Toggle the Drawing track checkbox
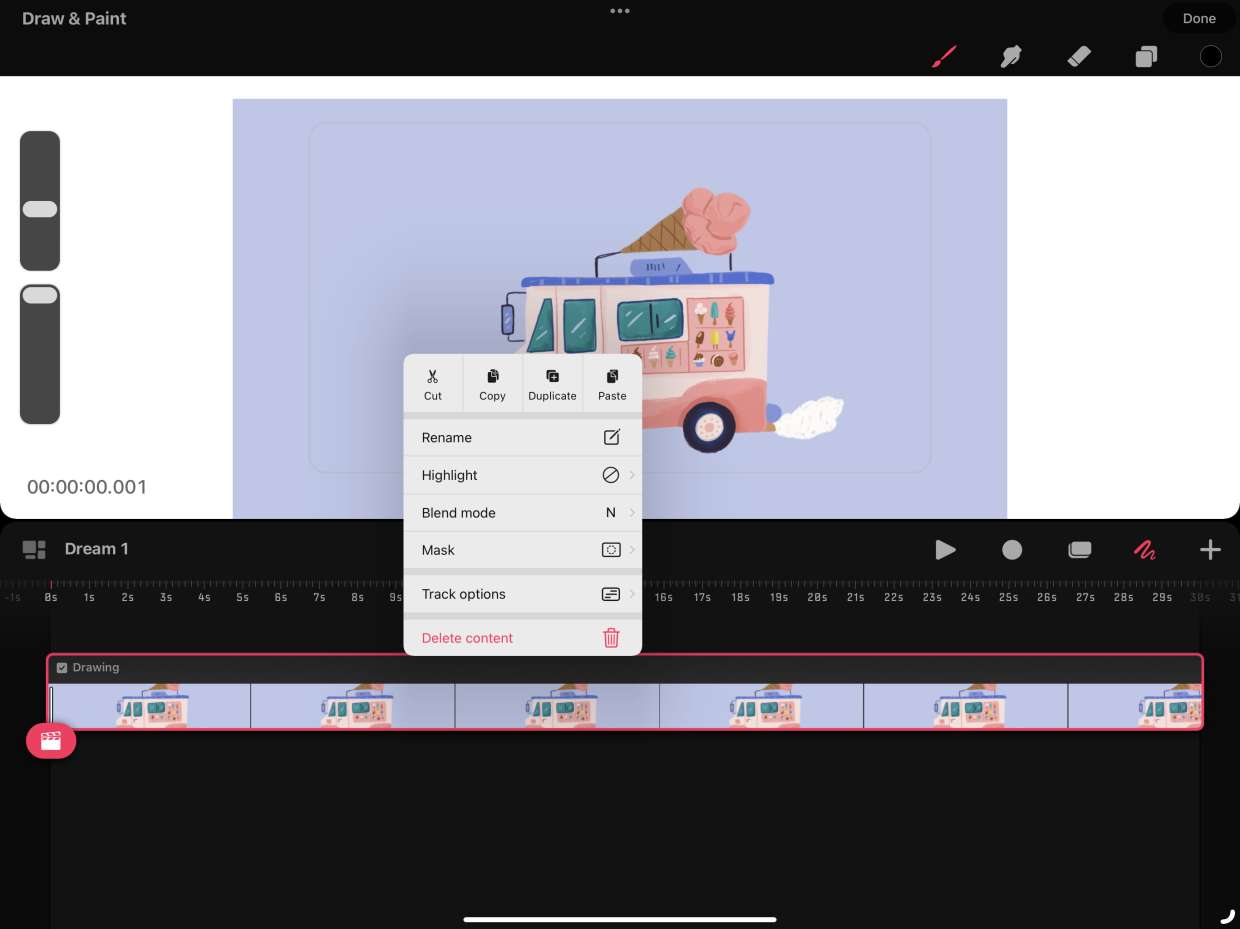Viewport: 1240px width, 929px height. (x=62, y=668)
